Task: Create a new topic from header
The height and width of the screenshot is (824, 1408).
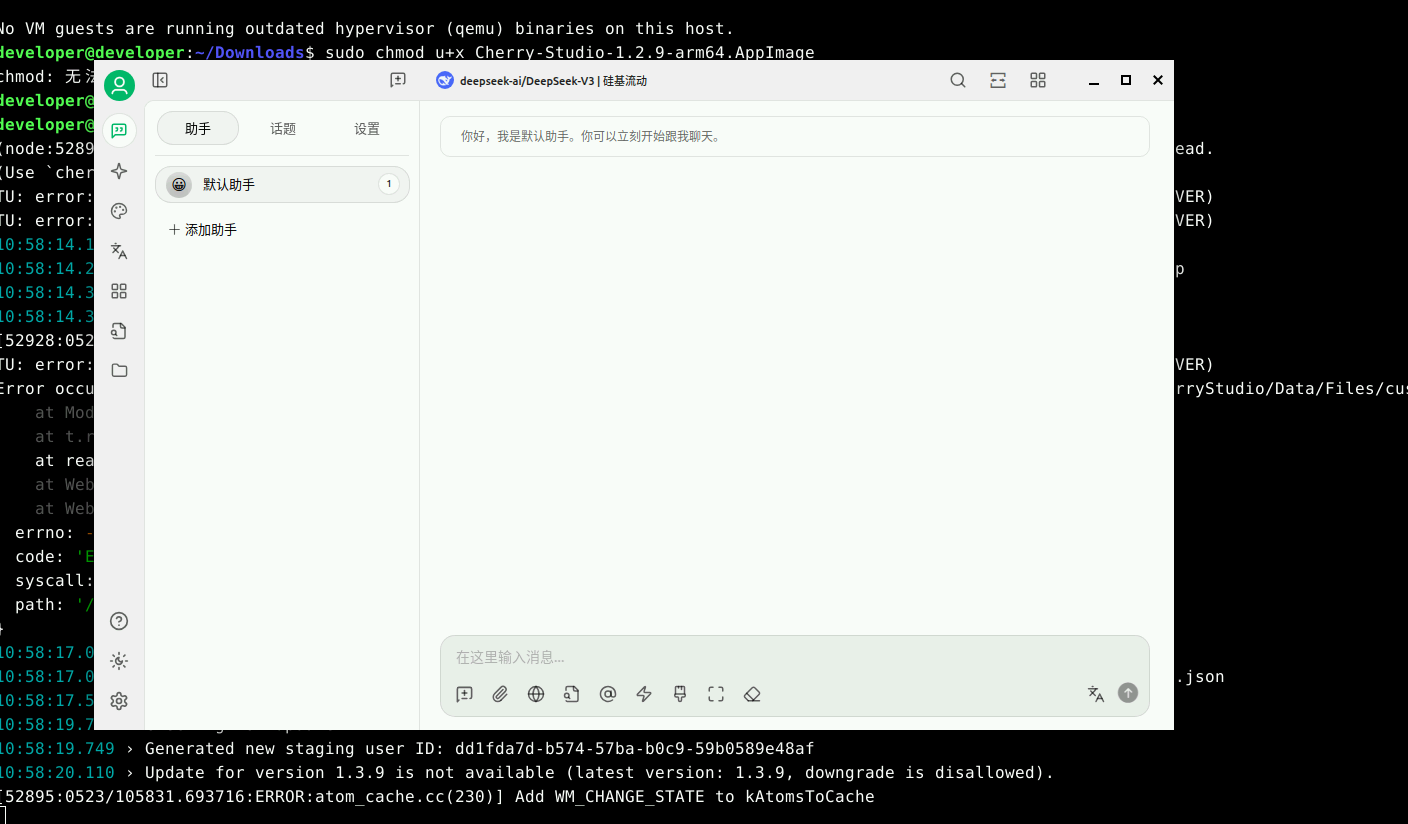Action: coord(398,80)
